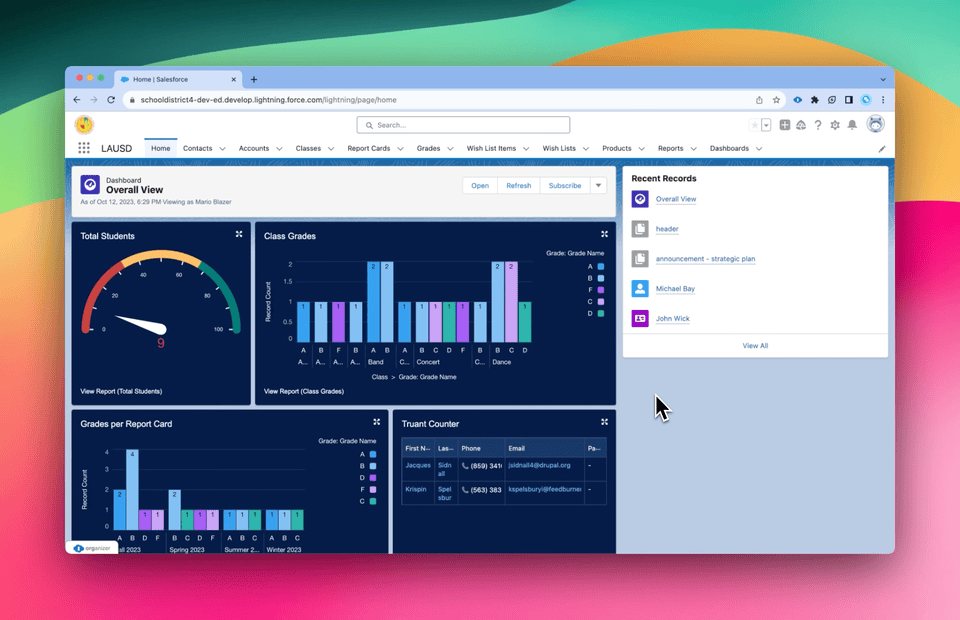Expand the Dashboards tab dropdown
The image size is (960, 620).
tap(759, 149)
